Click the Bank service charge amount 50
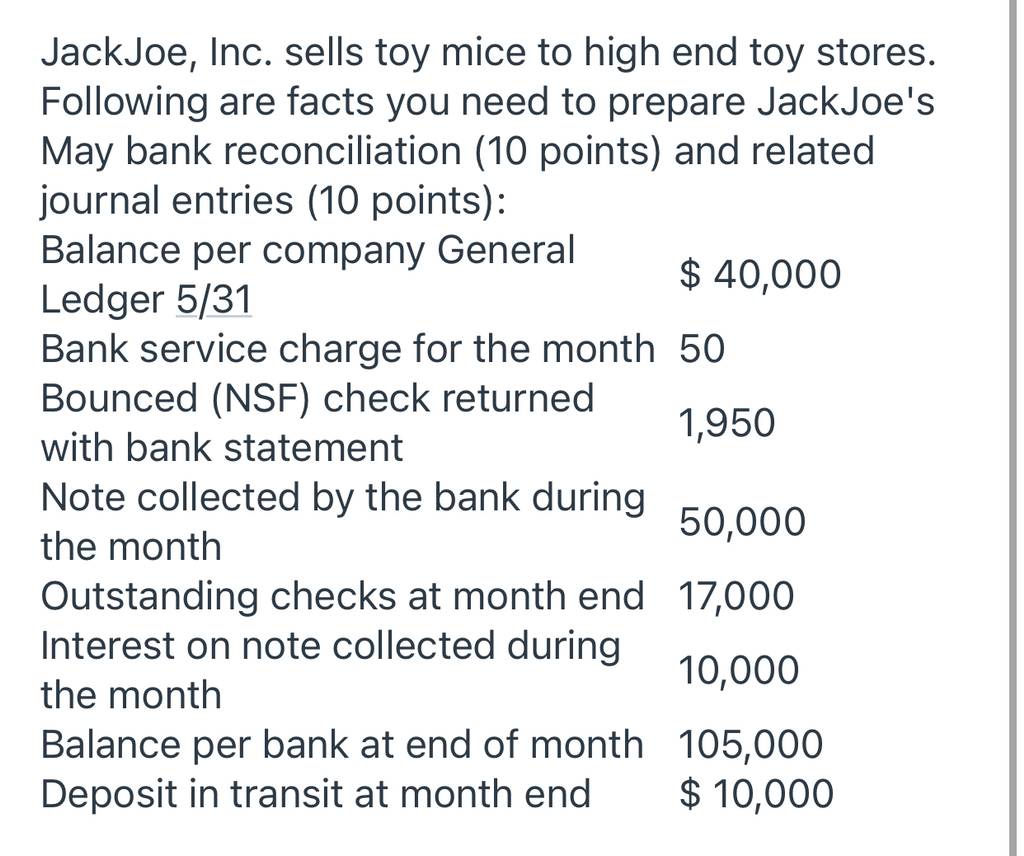This screenshot has height=856, width=1024. [702, 349]
